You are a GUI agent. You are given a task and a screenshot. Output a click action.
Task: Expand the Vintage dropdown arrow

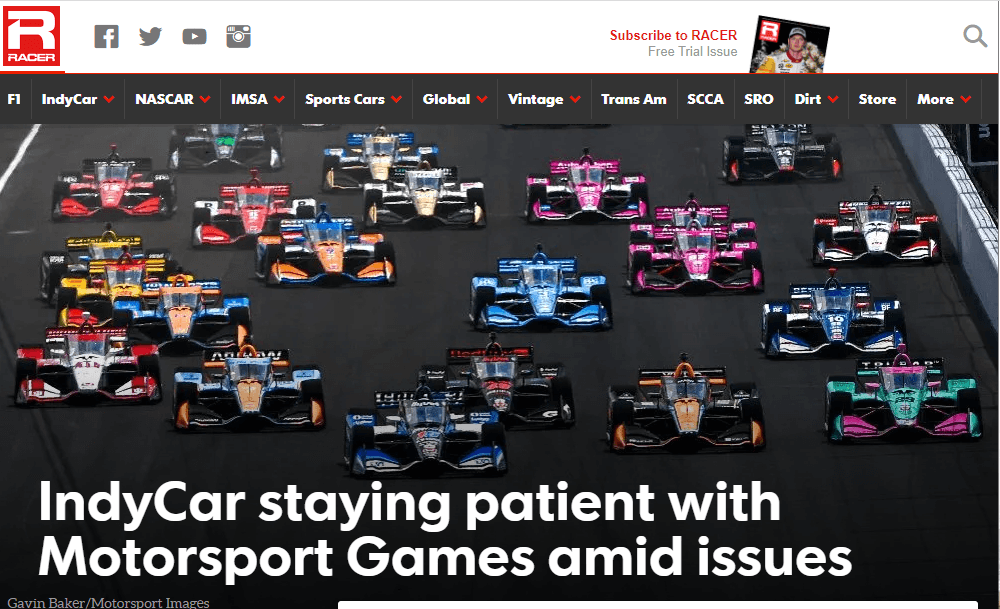[575, 99]
